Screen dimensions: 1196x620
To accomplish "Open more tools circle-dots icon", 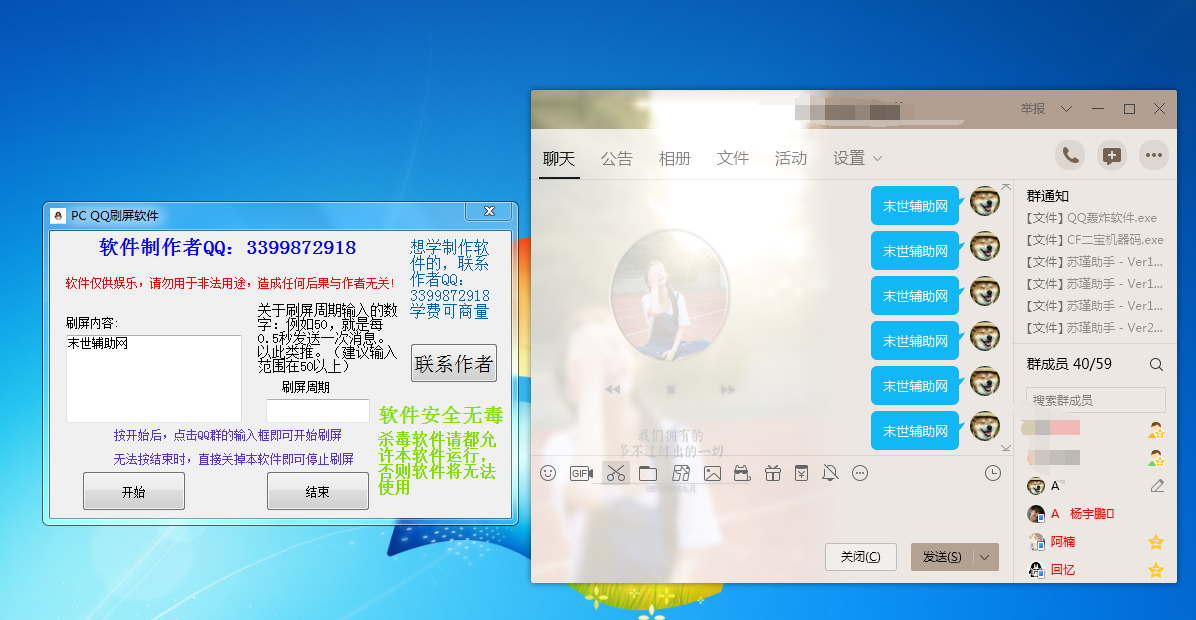I will pyautogui.click(x=860, y=474).
